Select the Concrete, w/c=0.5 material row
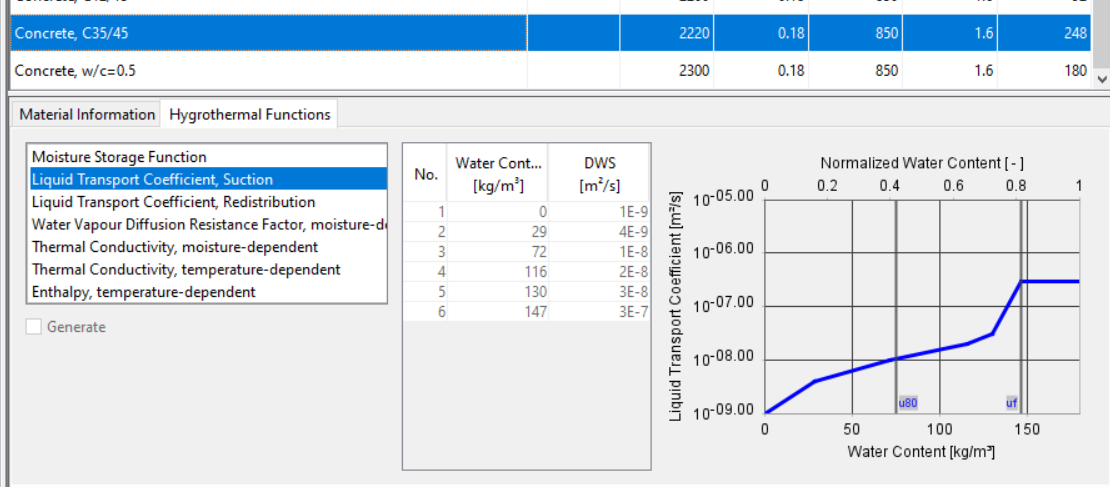 pyautogui.click(x=268, y=71)
